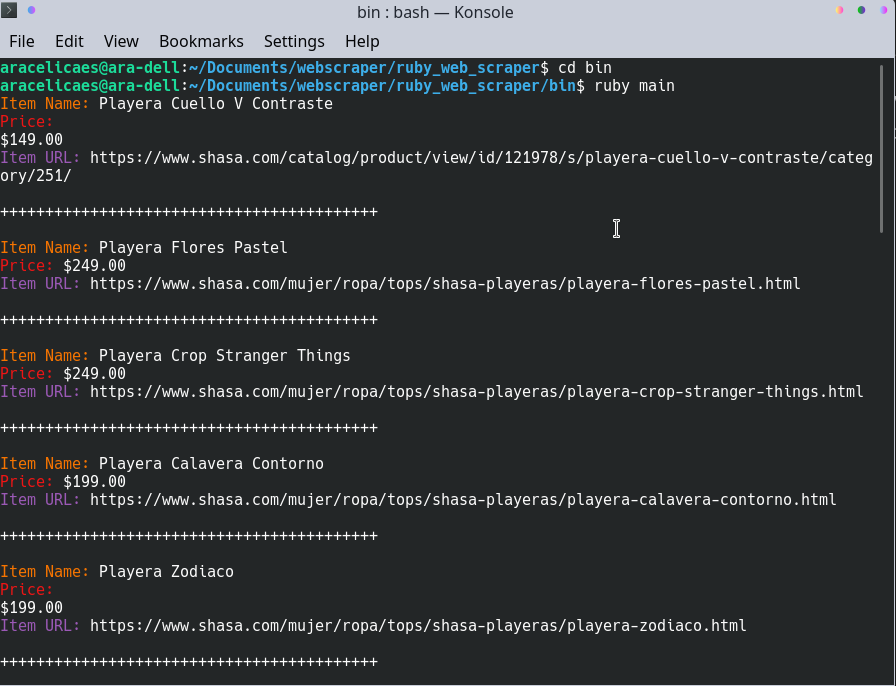Open the Help menu
This screenshot has height=686, width=896.
pyautogui.click(x=362, y=41)
